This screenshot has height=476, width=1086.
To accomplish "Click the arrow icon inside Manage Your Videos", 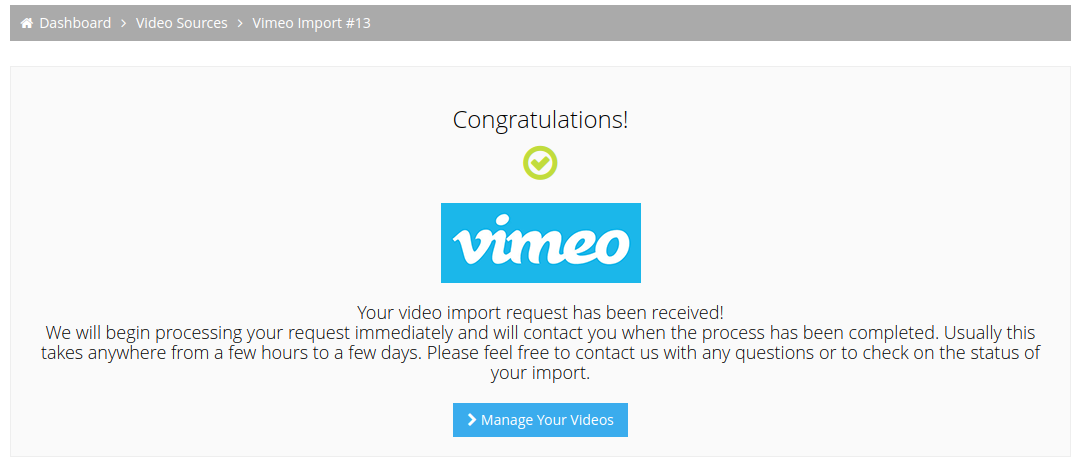I will 472,420.
